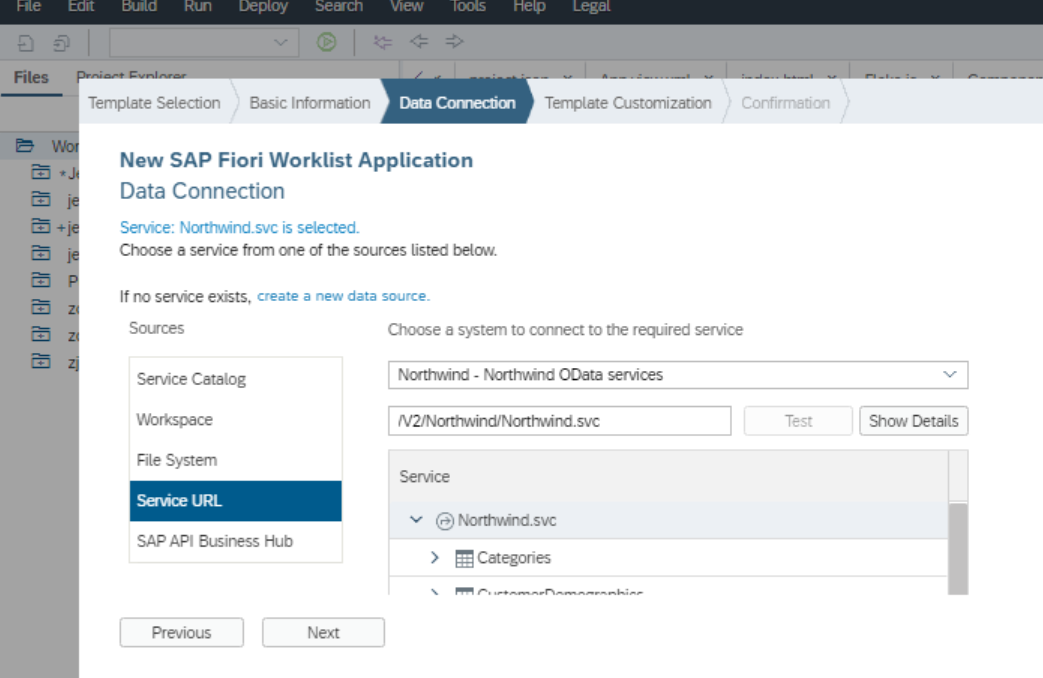The image size is (1043, 678).
Task: Click the service URL input field
Action: [559, 421]
